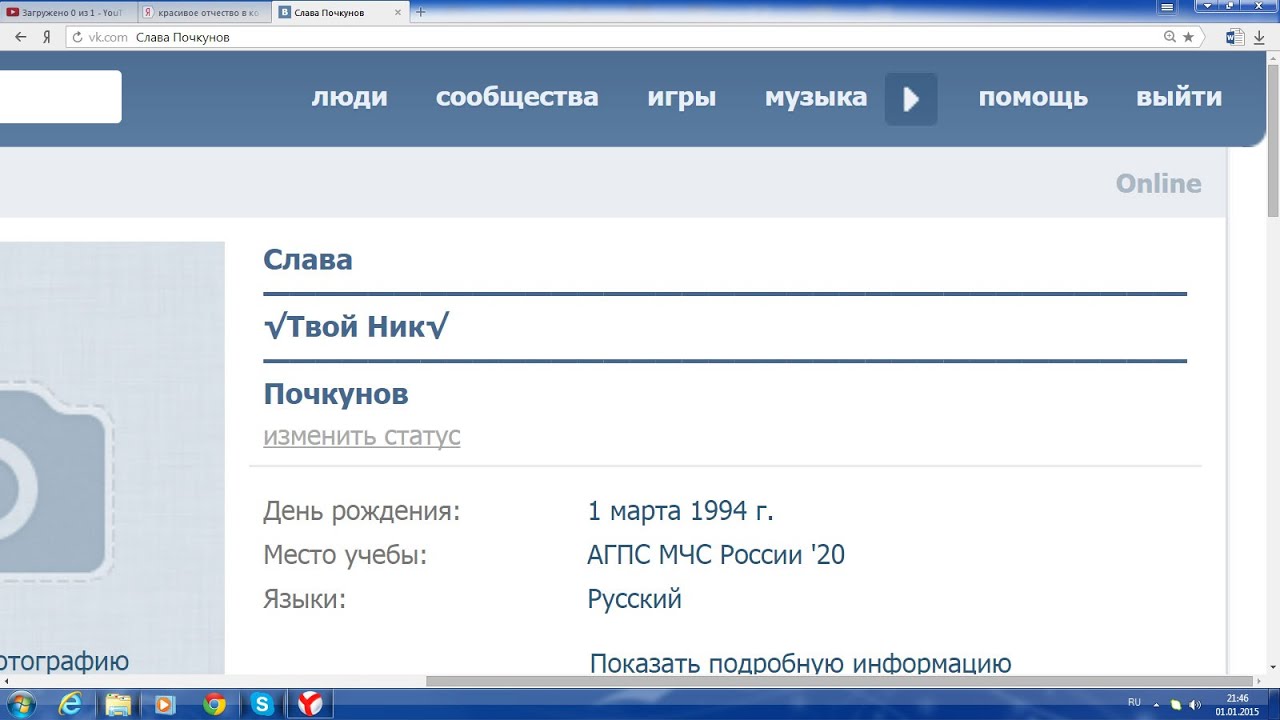Click the 'Языки:' label
The height and width of the screenshot is (720, 1280).
pos(305,599)
